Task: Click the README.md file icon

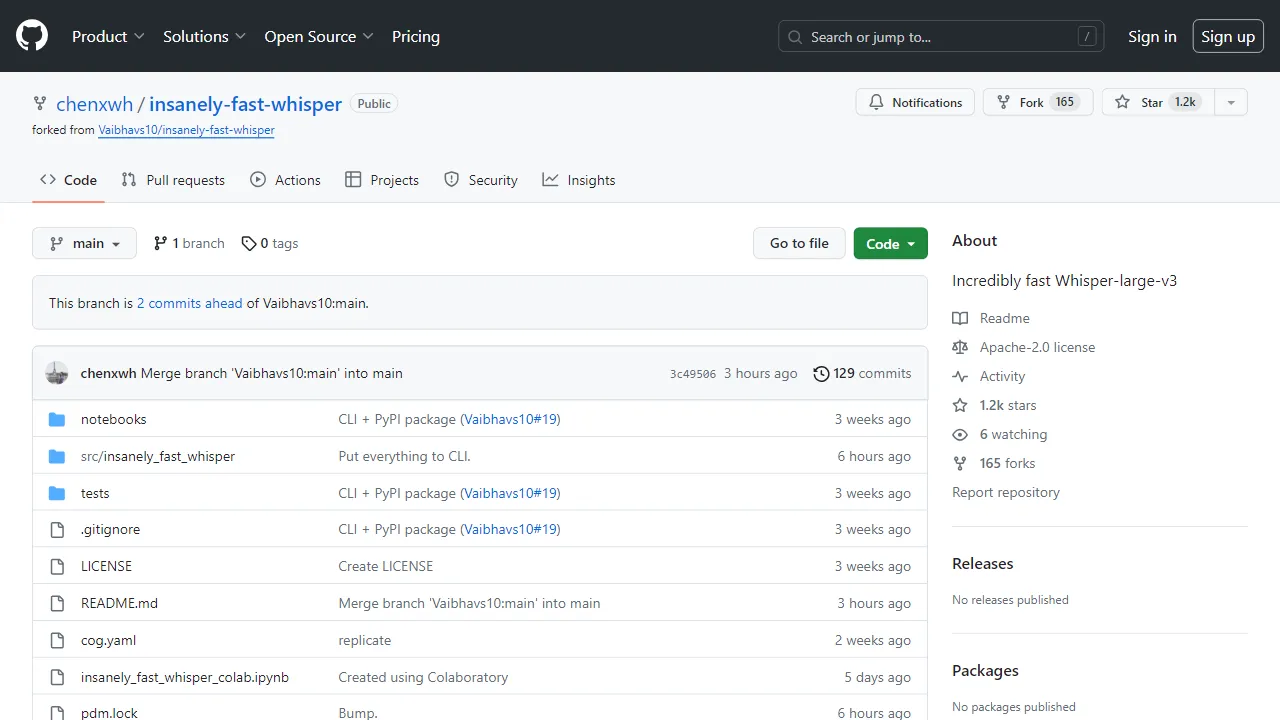Action: pyautogui.click(x=57, y=603)
